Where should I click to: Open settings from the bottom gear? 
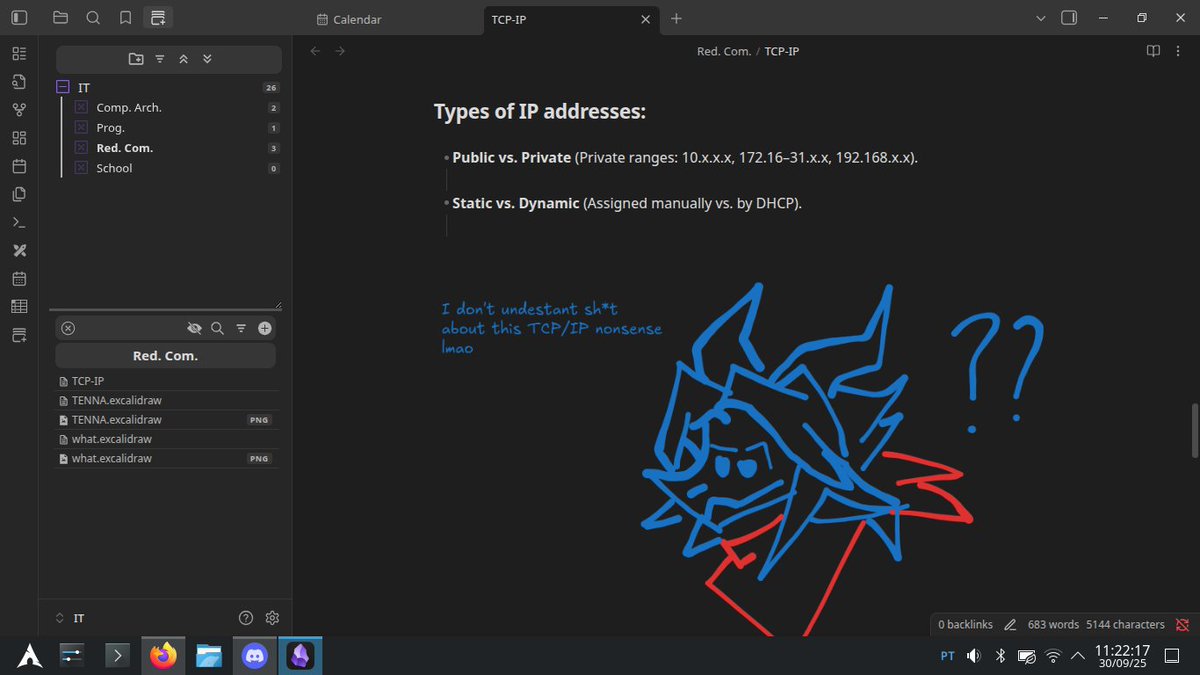point(272,618)
